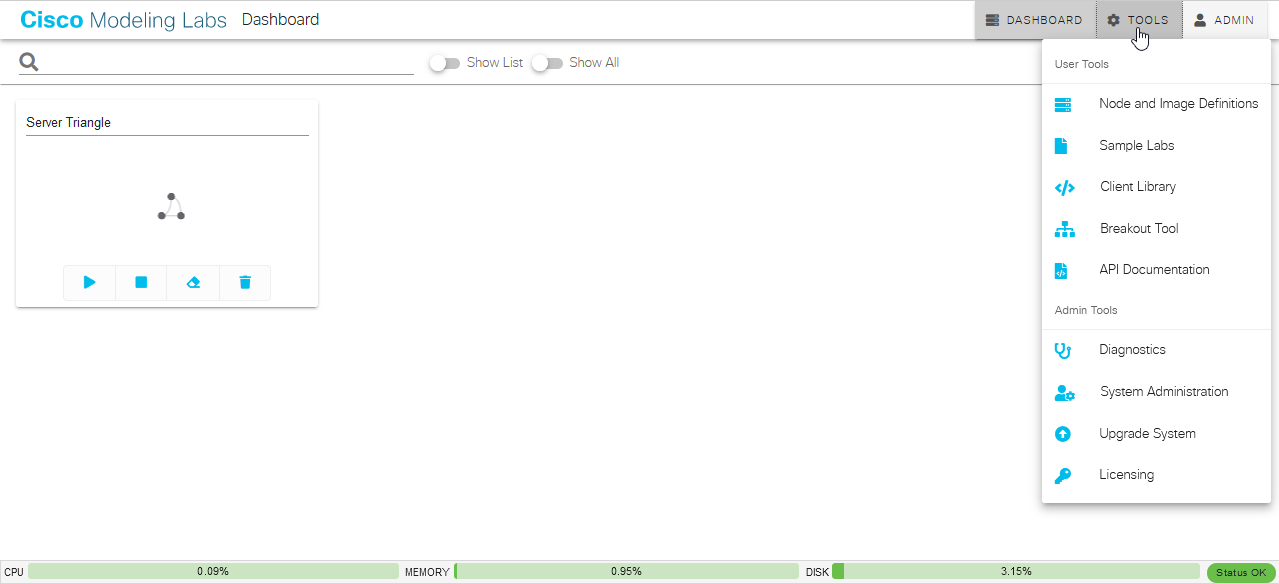Image resolution: width=1279 pixels, height=584 pixels.
Task: Stop the Server Triangle lab
Action: (141, 282)
